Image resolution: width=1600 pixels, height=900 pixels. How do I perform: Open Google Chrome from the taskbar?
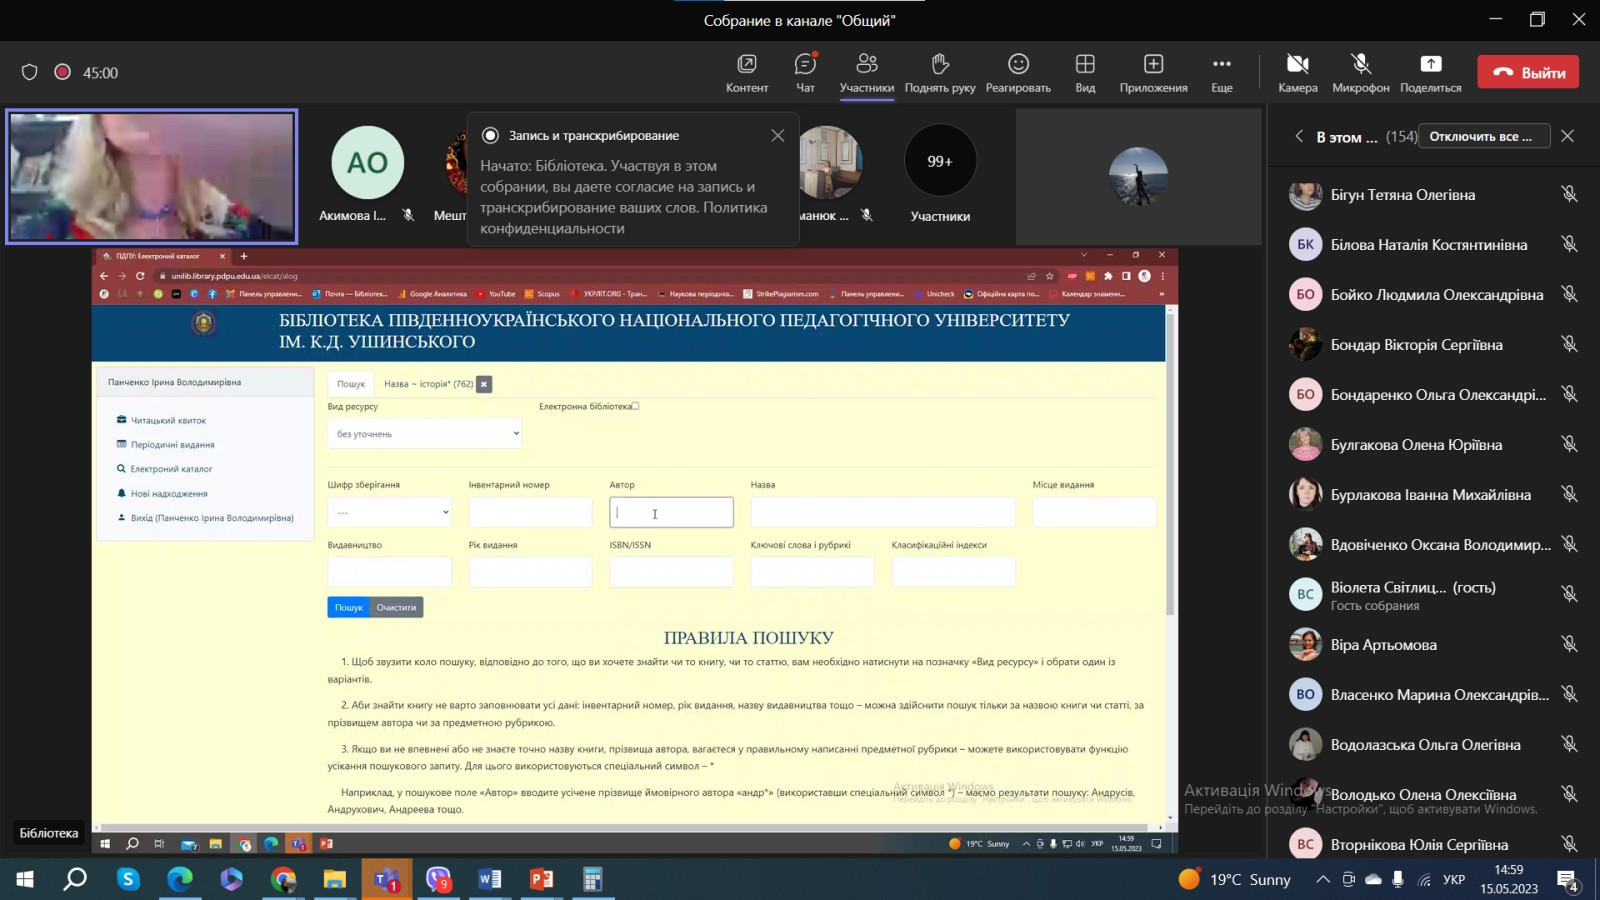[283, 879]
